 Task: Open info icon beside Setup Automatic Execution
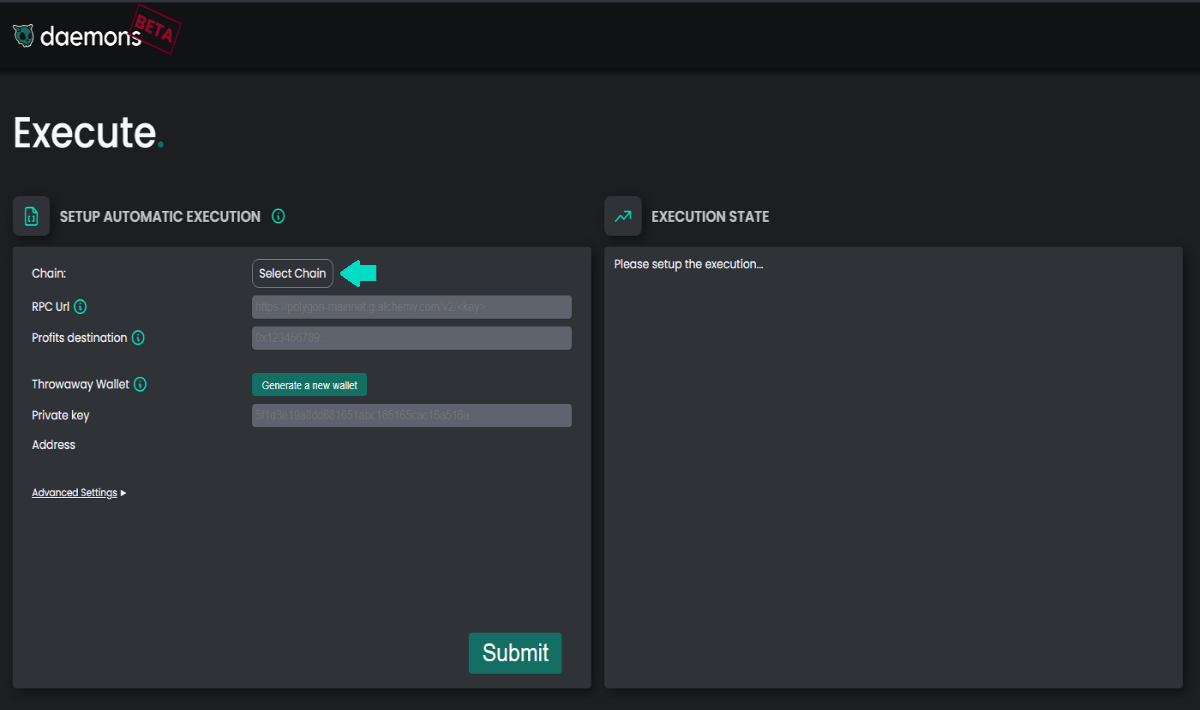coord(279,216)
